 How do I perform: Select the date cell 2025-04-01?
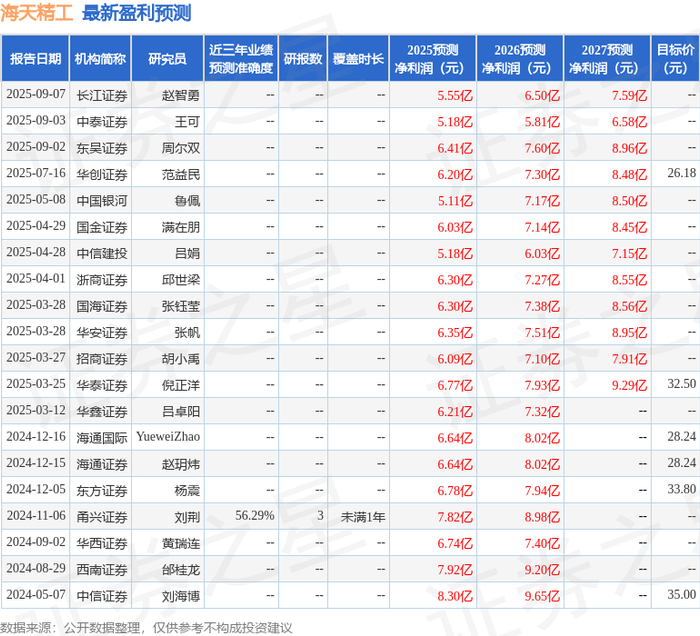36,279
